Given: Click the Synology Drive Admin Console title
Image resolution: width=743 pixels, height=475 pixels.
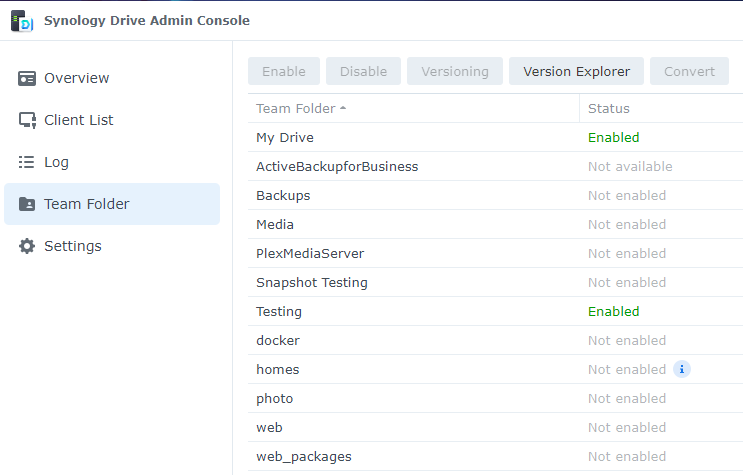Looking at the screenshot, I should tap(147, 21).
